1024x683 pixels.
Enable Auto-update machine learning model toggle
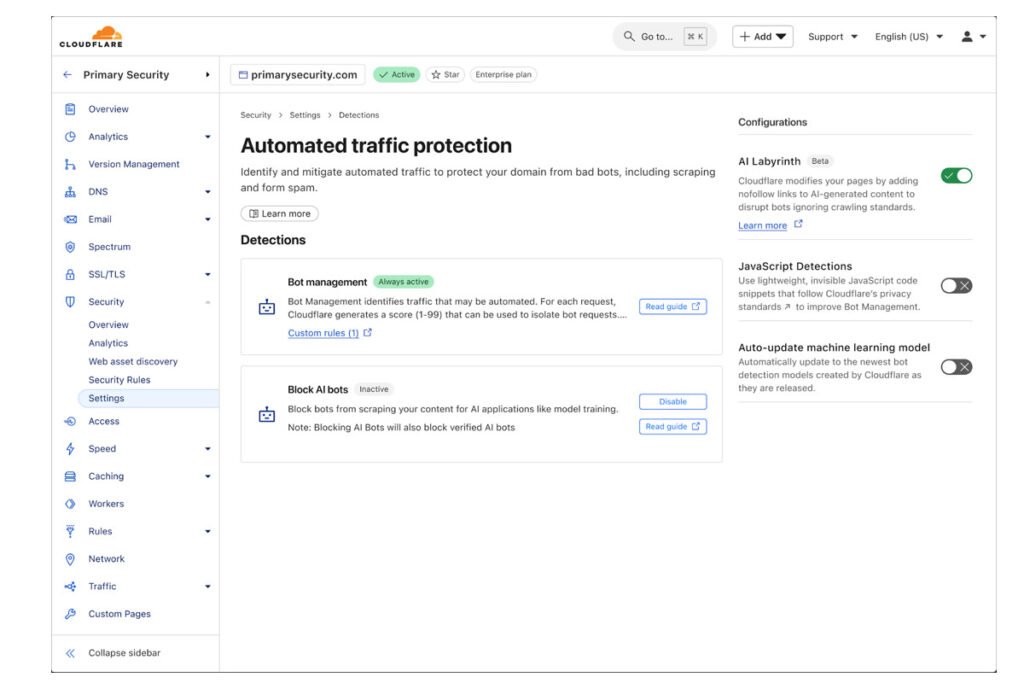(956, 367)
